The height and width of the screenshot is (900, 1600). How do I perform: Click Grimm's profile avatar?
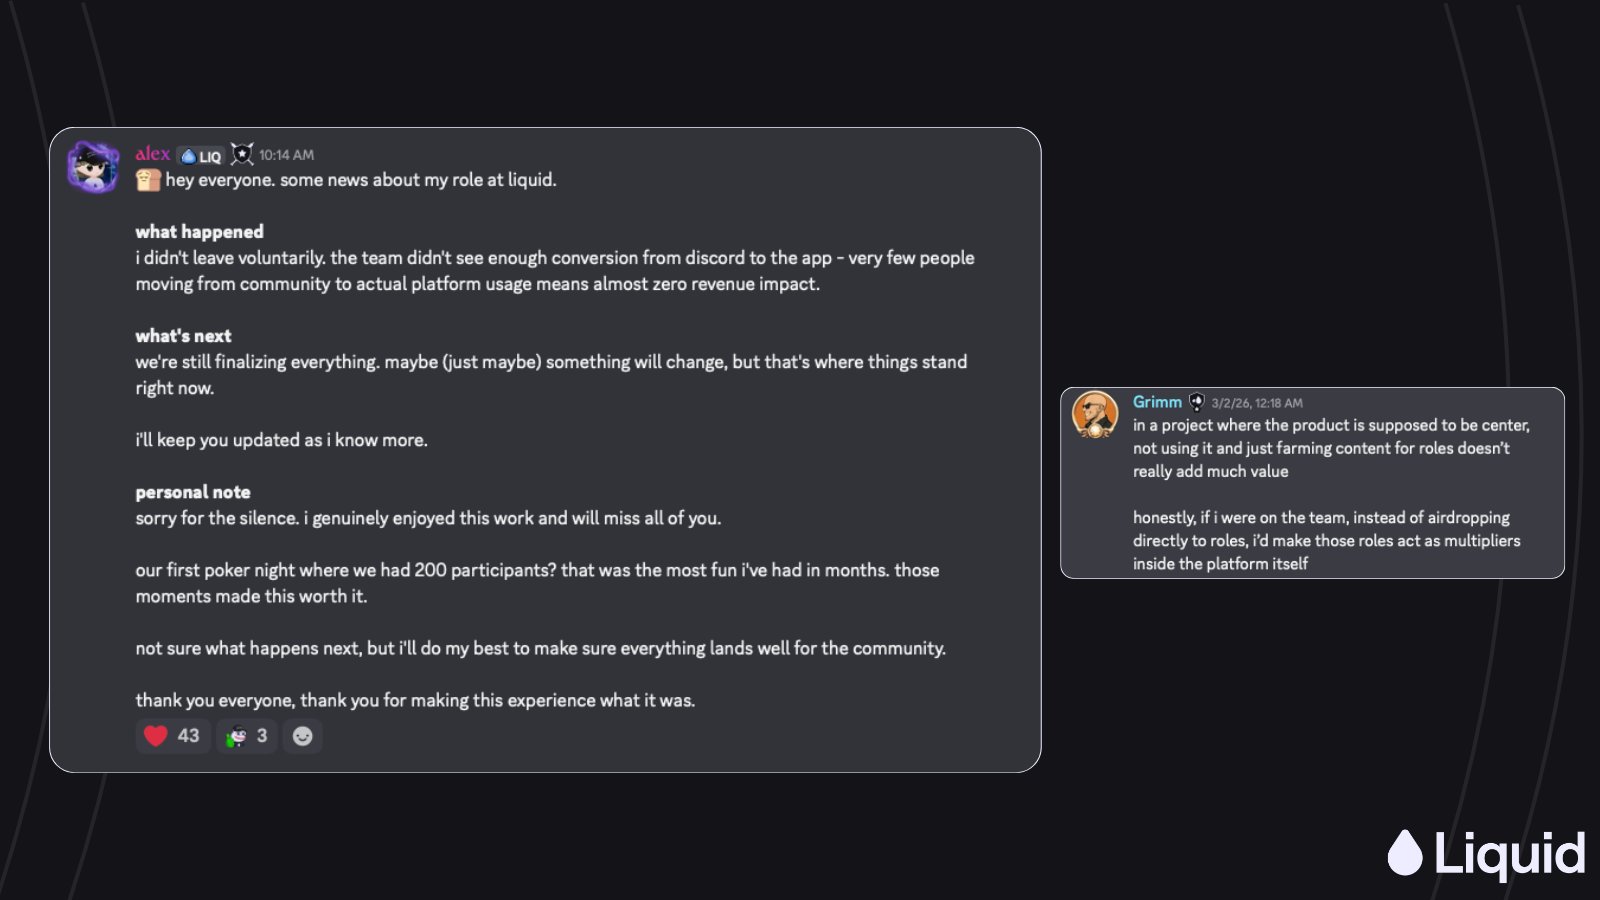(1095, 414)
